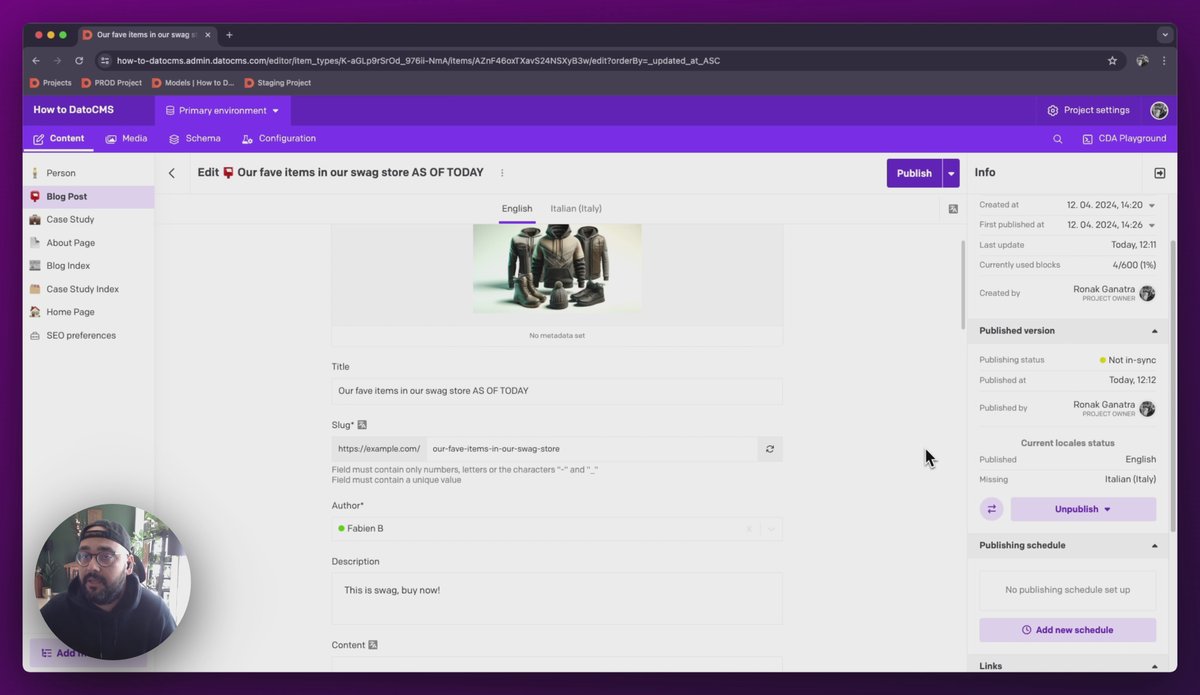Expand the First published at dropdown
The height and width of the screenshot is (695, 1200).
coord(1152,225)
